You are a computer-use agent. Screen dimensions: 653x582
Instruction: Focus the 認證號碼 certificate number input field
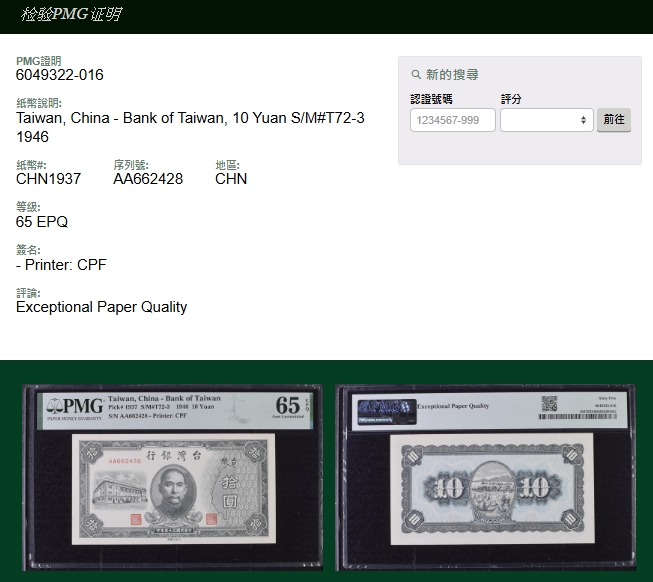tap(453, 120)
